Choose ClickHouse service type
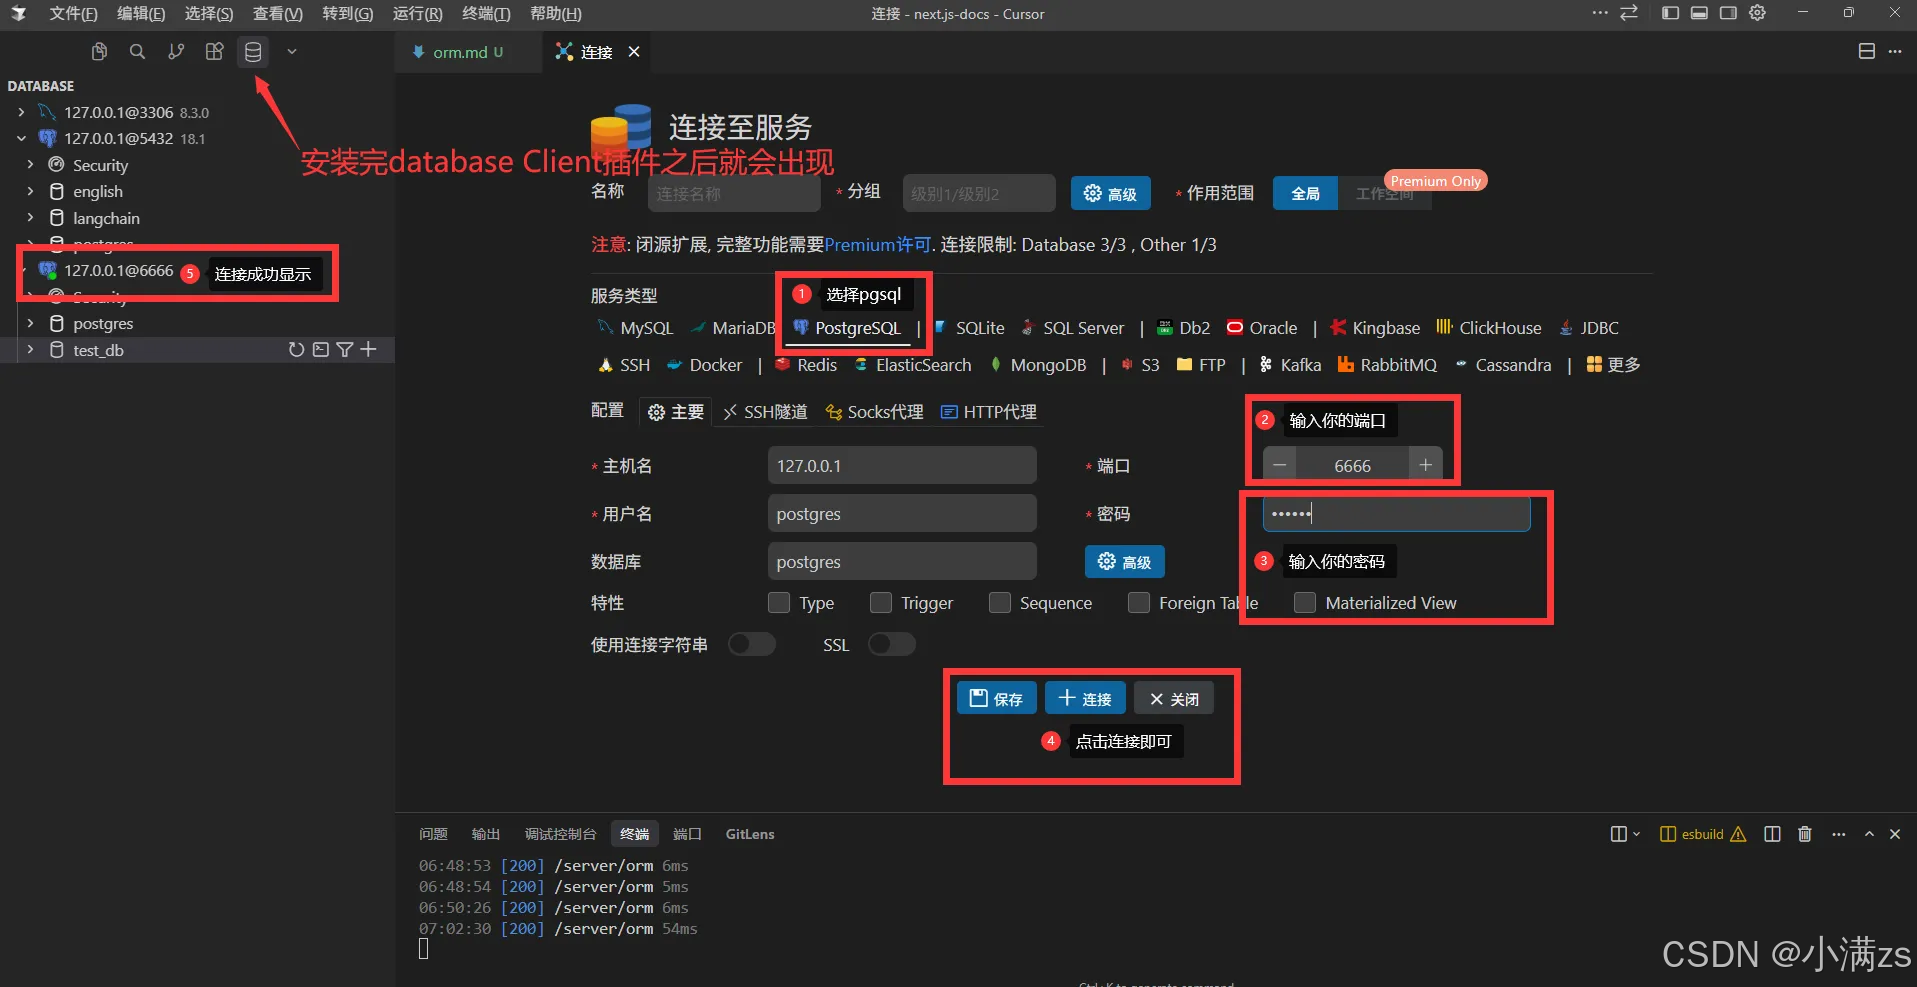The image size is (1917, 987). coord(1489,328)
